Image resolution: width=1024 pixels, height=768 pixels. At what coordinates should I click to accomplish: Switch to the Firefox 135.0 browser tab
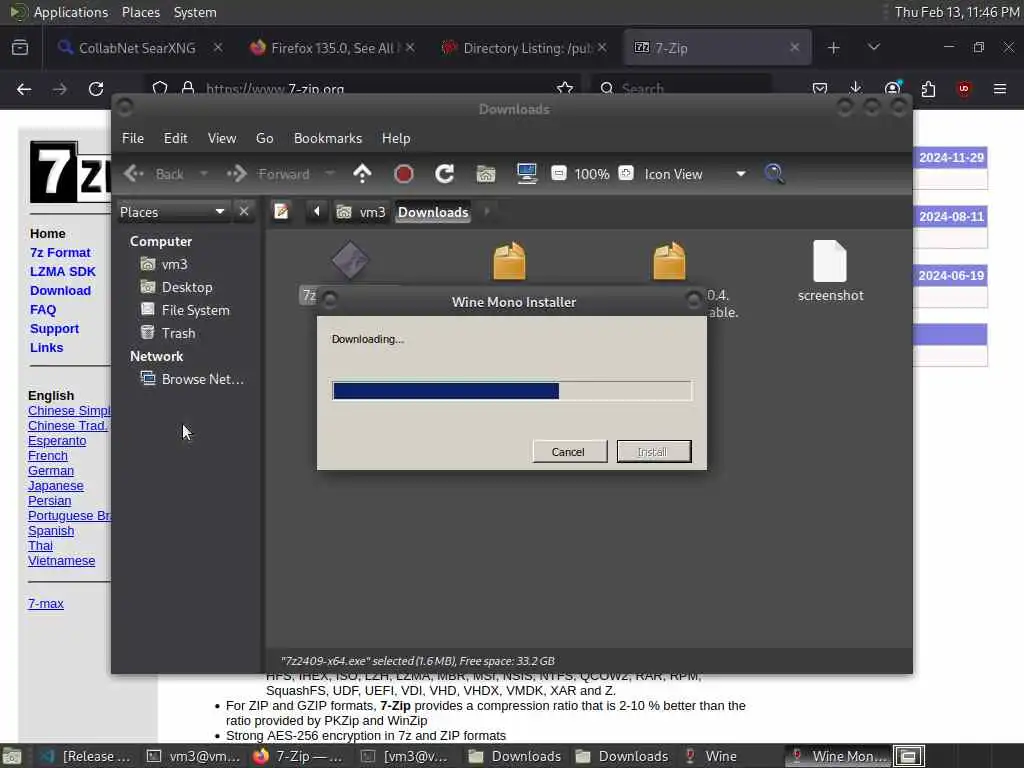332,48
